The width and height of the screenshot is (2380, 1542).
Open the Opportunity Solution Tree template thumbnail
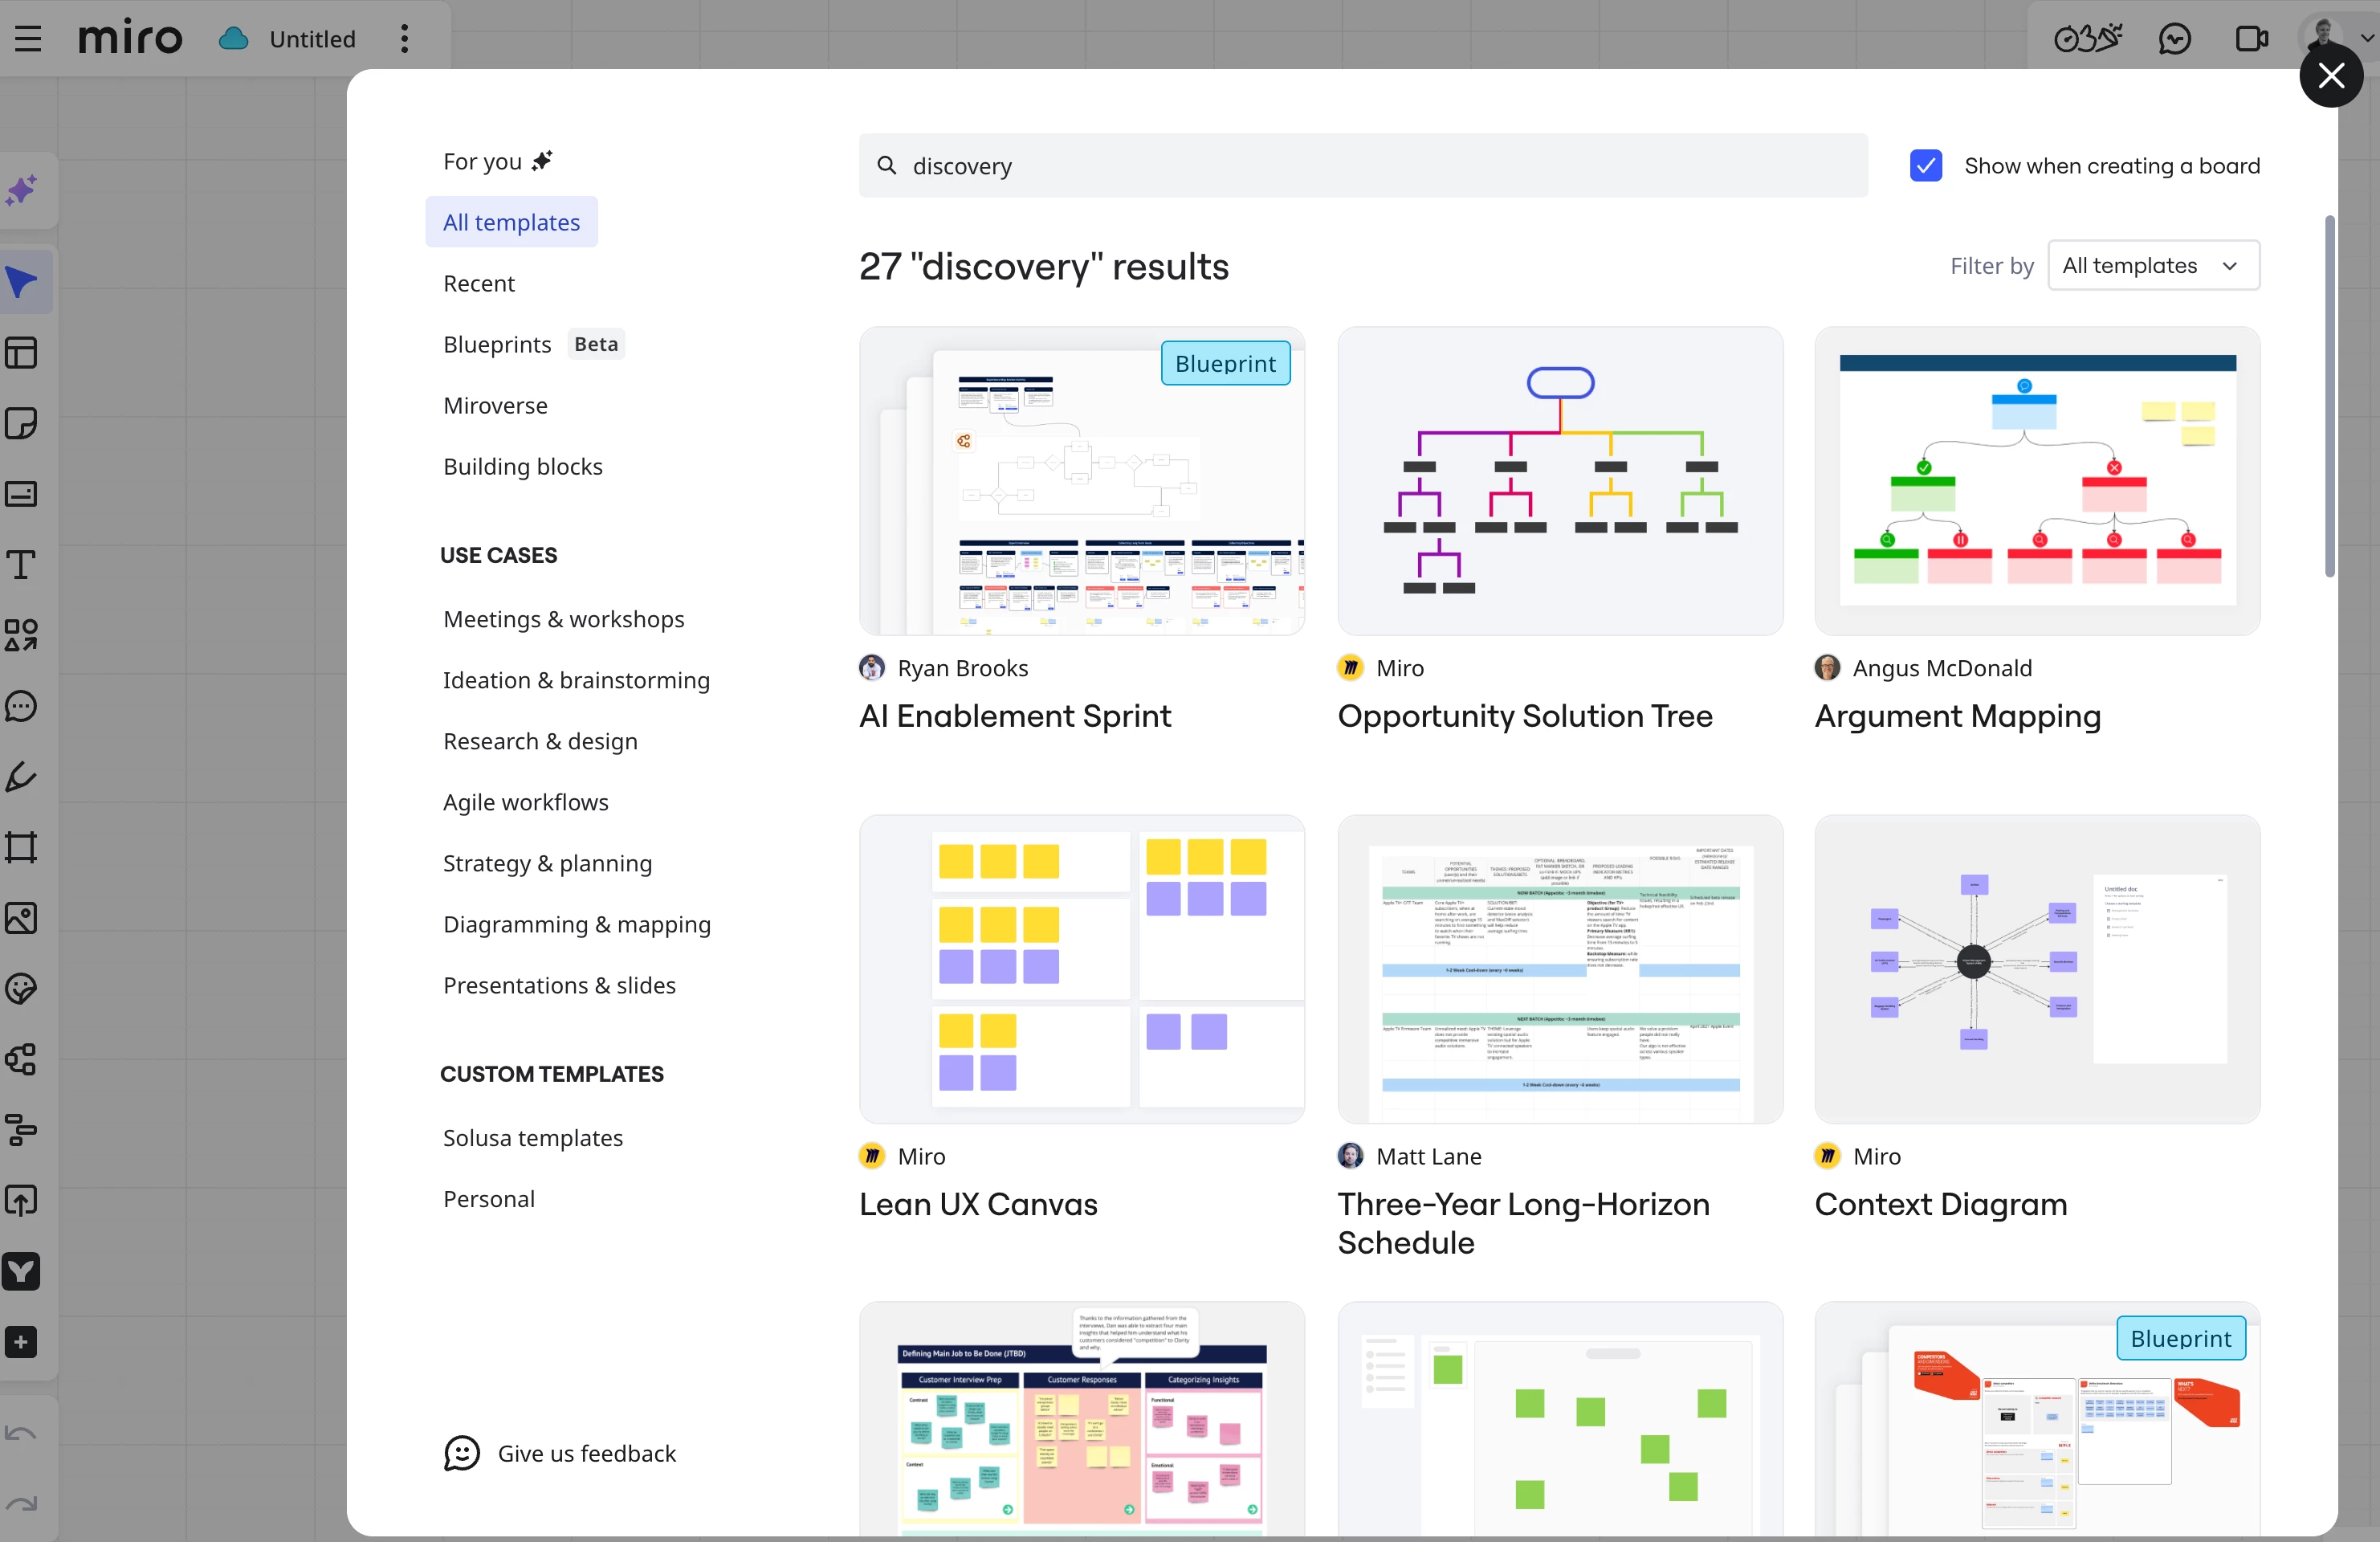tap(1559, 481)
